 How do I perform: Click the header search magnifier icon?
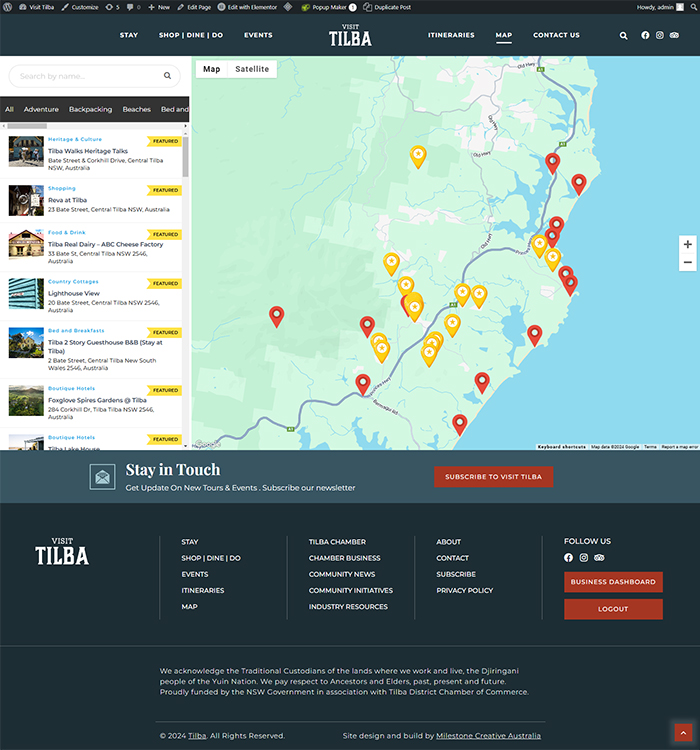click(x=624, y=35)
